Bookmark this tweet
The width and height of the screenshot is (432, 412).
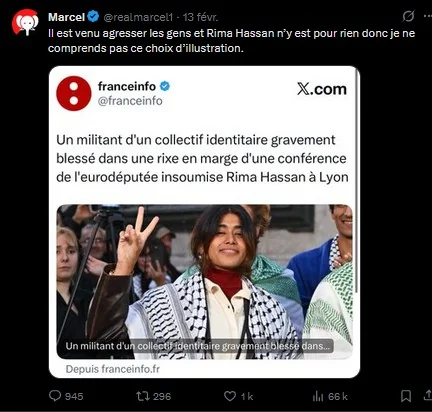point(406,396)
